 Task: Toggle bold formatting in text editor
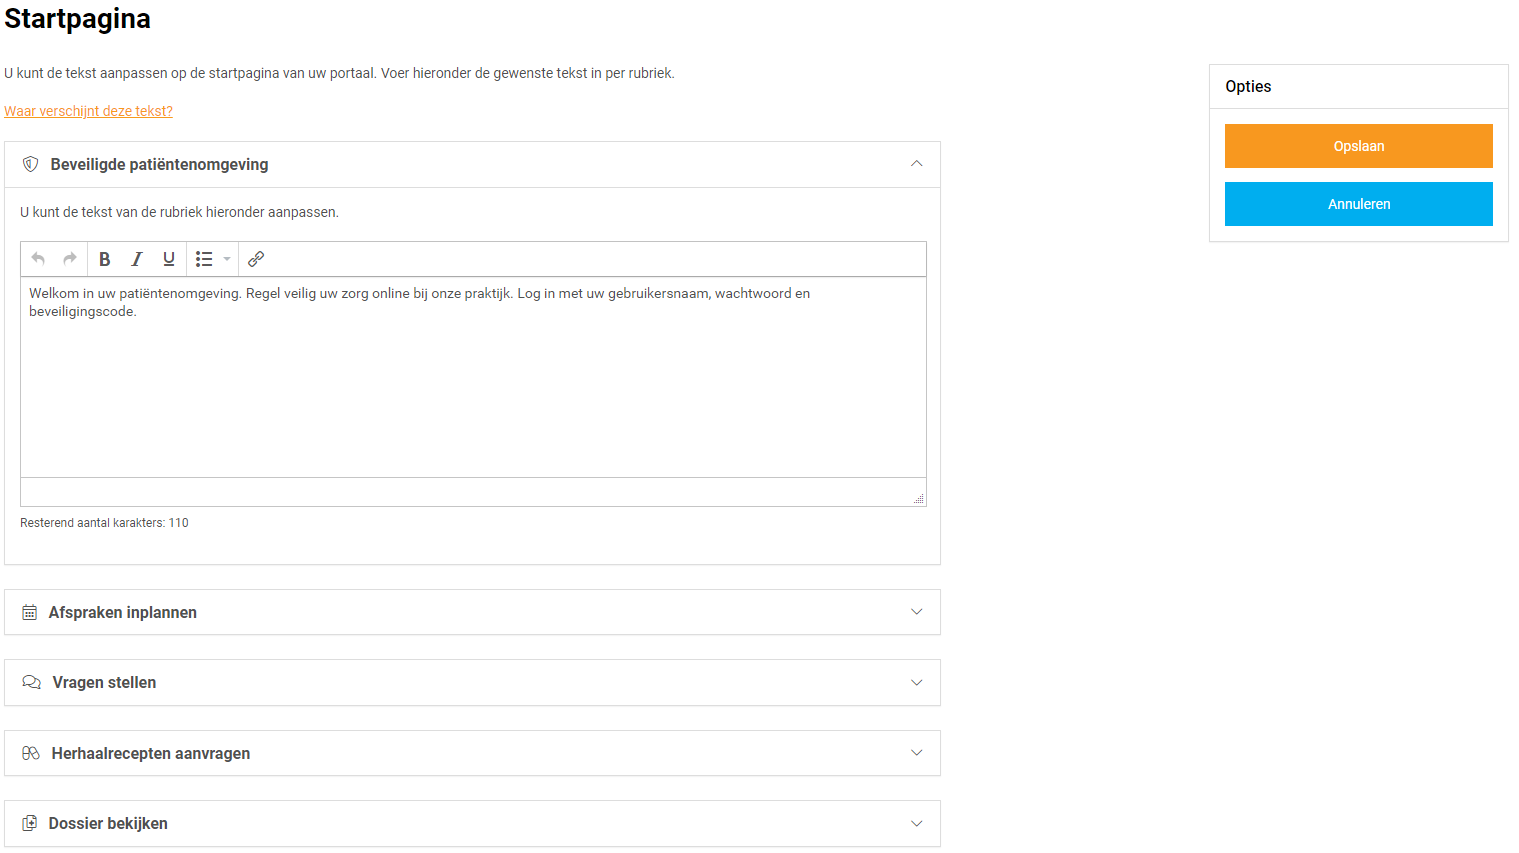tap(104, 259)
